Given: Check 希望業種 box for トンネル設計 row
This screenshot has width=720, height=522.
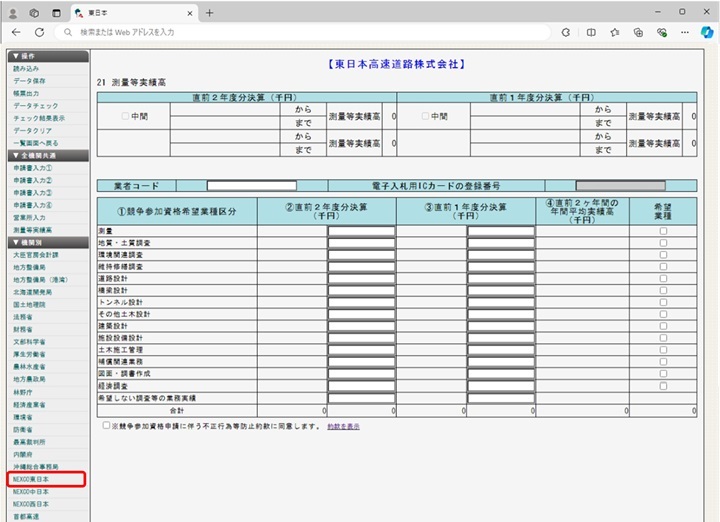Looking at the screenshot, I should 663,302.
